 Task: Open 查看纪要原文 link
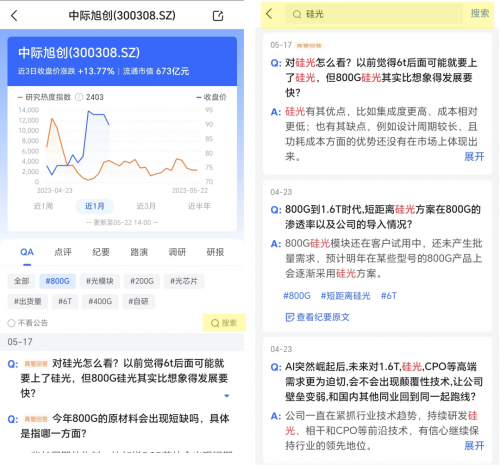point(317,317)
